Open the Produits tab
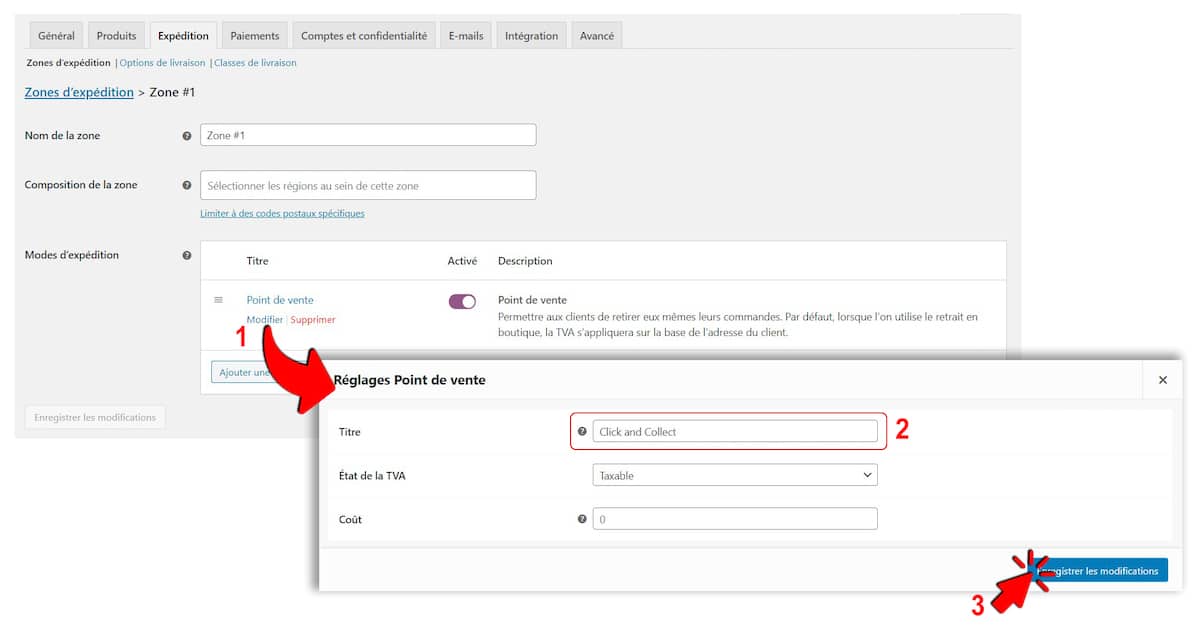The image size is (1200, 632). pos(116,36)
